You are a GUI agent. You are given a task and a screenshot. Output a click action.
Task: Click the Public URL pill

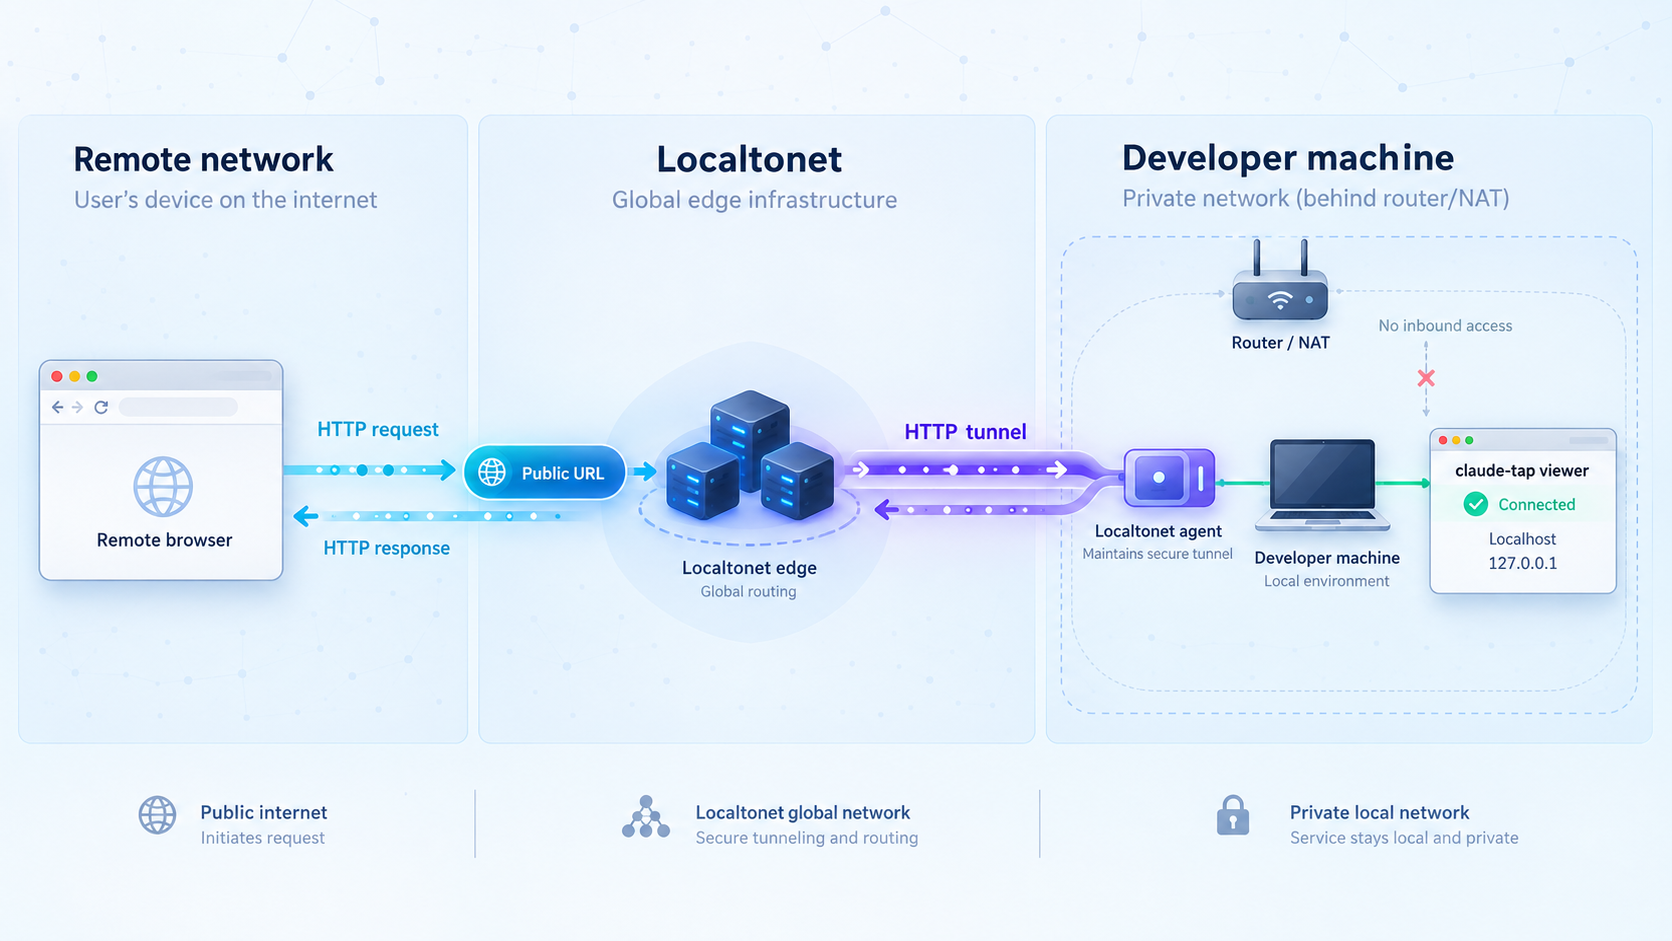545,472
